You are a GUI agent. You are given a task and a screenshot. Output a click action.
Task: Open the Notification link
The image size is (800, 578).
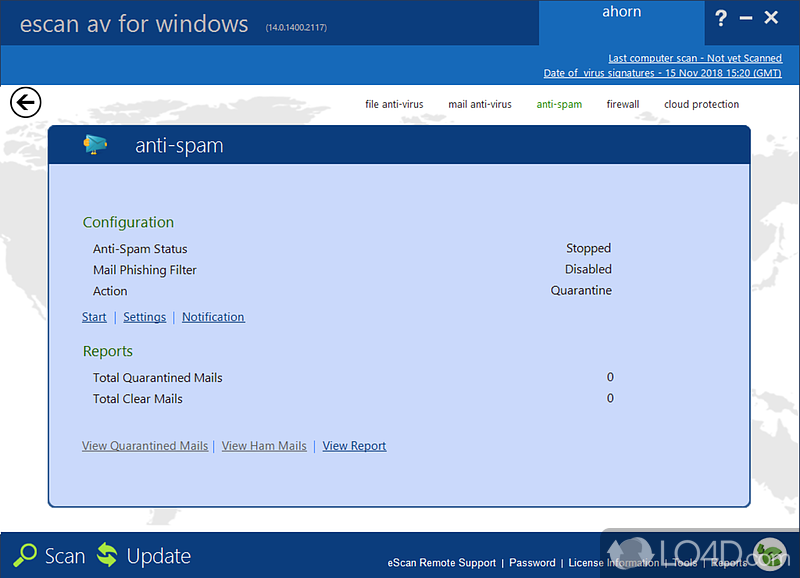(x=213, y=317)
